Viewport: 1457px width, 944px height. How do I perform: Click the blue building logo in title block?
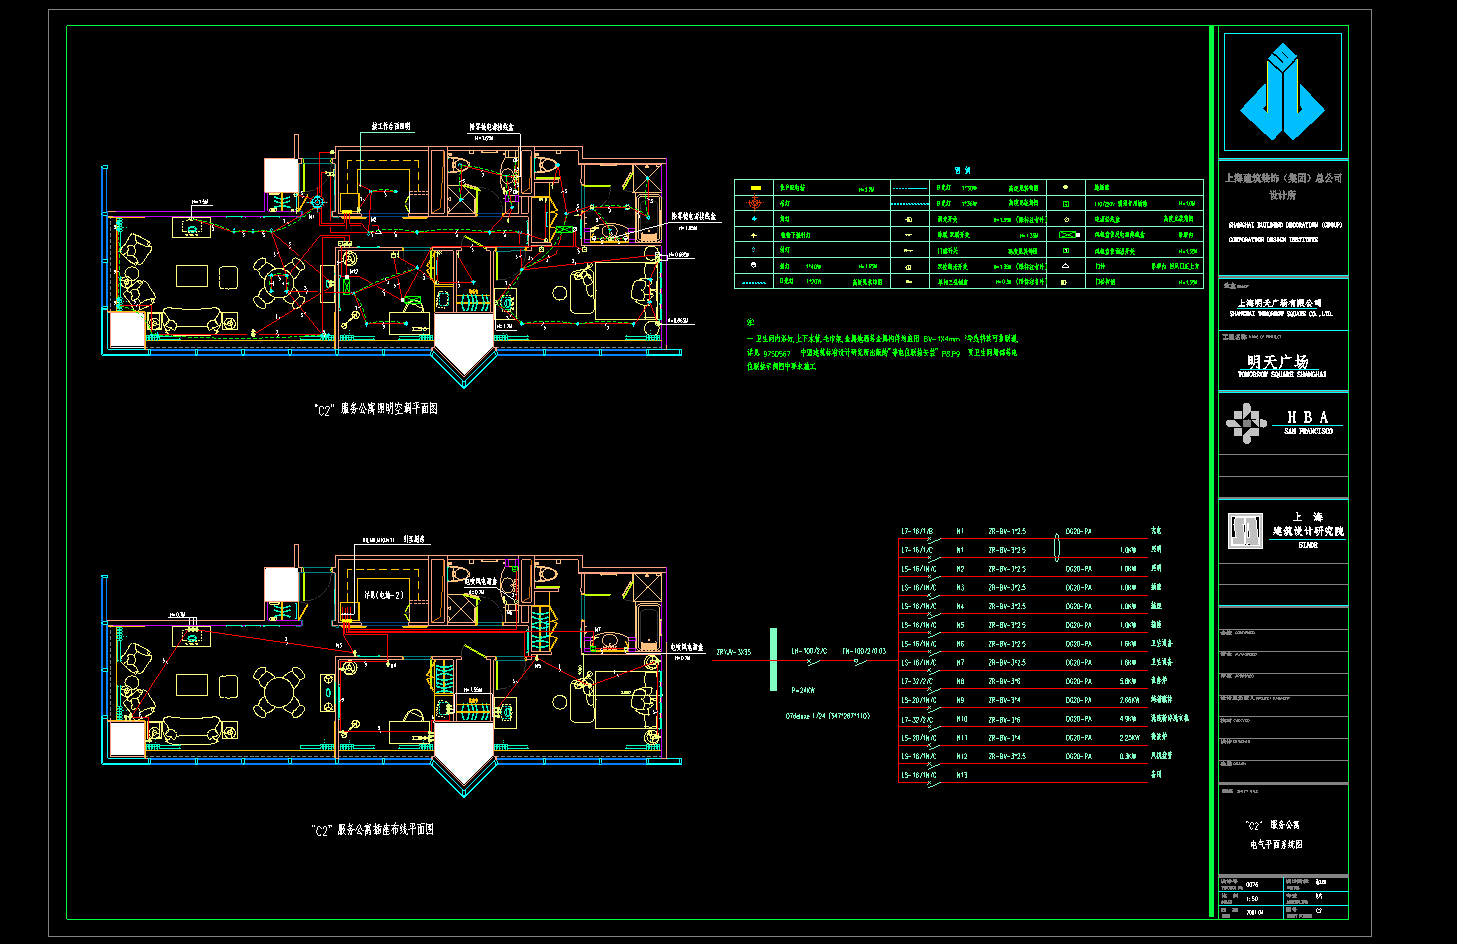pos(1282,91)
